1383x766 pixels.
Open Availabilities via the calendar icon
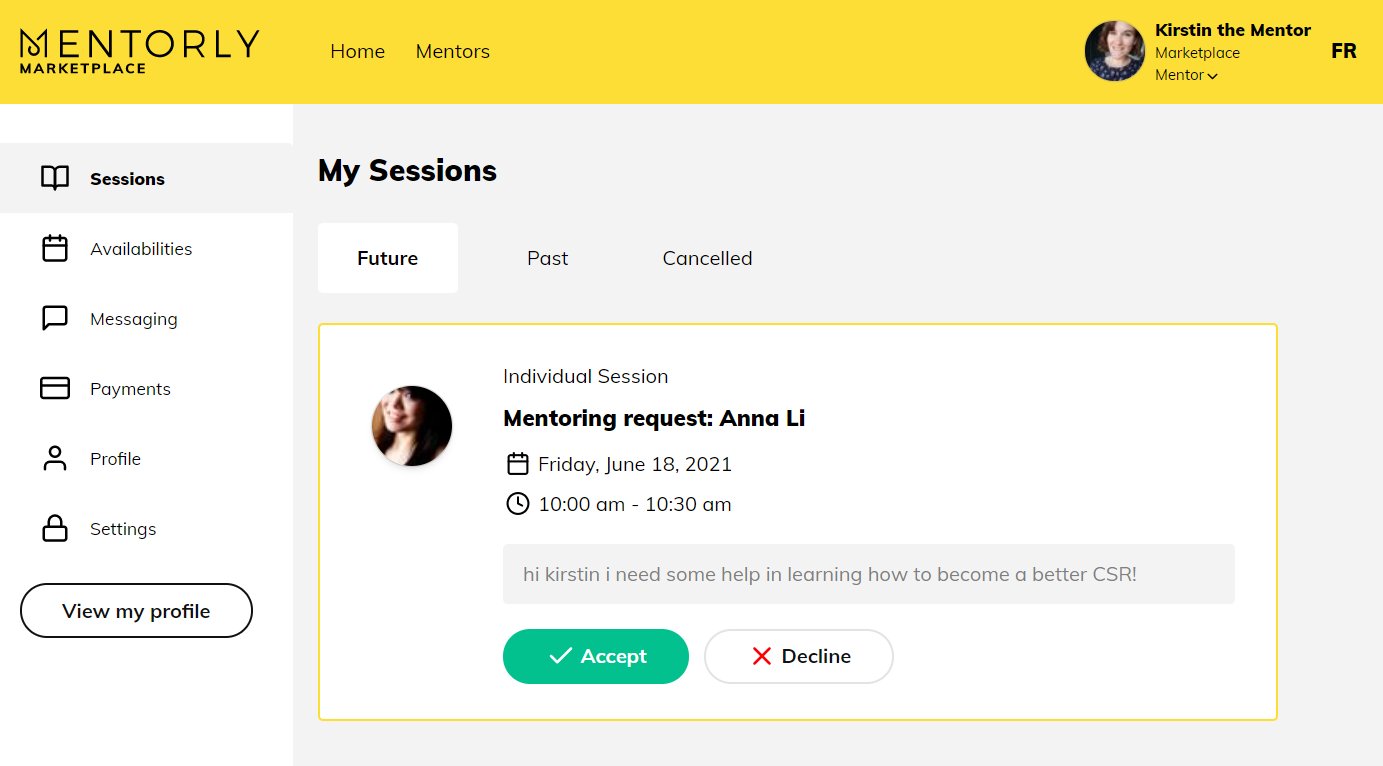55,248
